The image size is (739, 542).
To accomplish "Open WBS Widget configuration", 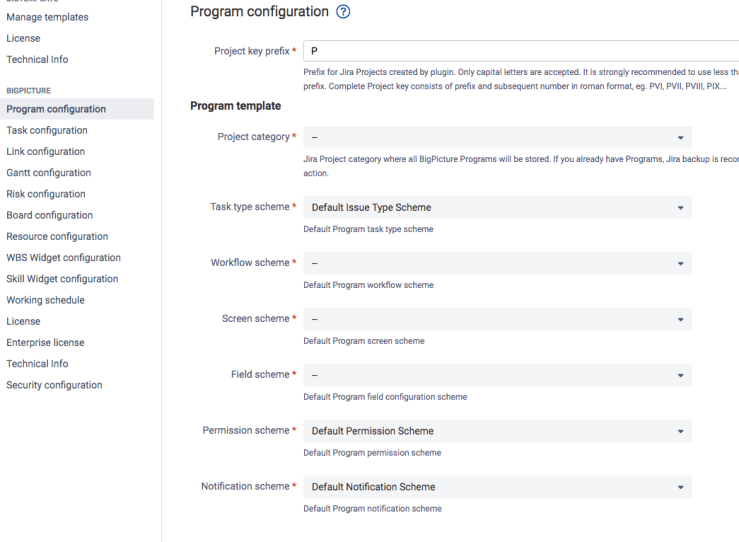I will pos(63,258).
